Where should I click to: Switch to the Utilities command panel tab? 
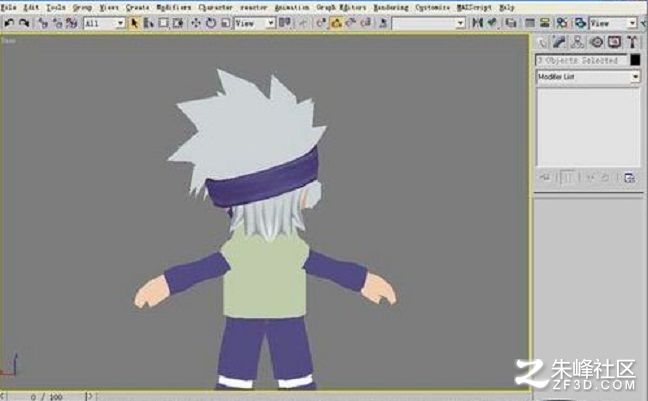pyautogui.click(x=632, y=42)
